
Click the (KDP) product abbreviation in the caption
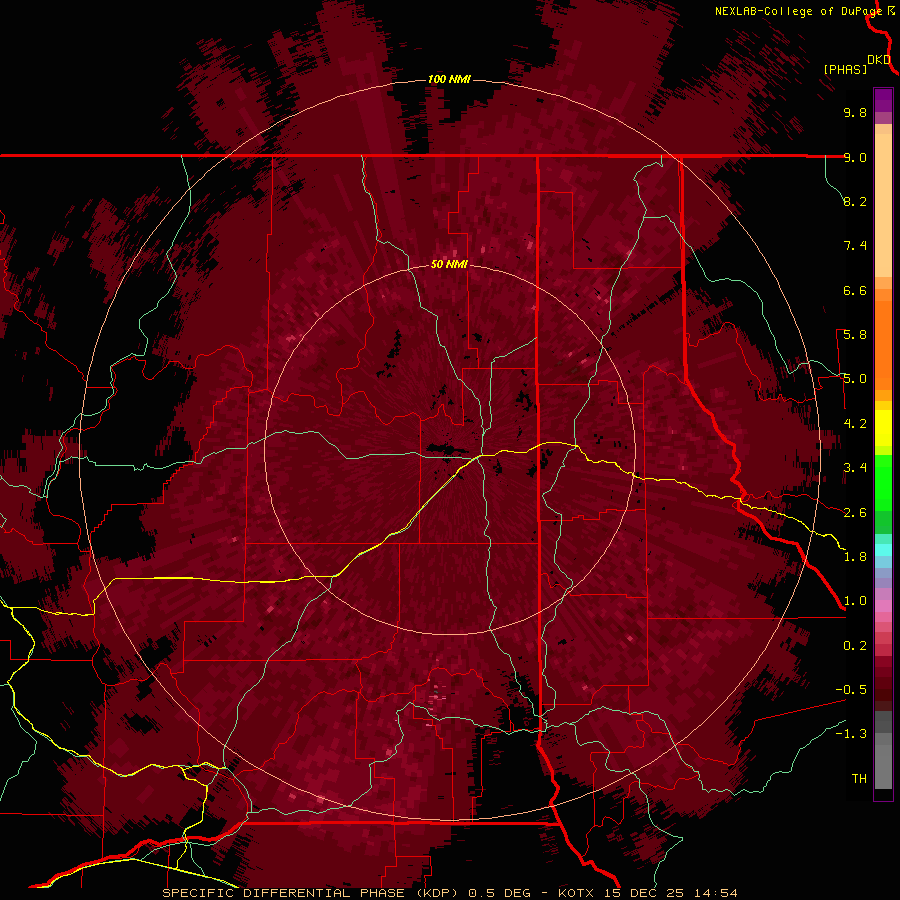pos(436,893)
